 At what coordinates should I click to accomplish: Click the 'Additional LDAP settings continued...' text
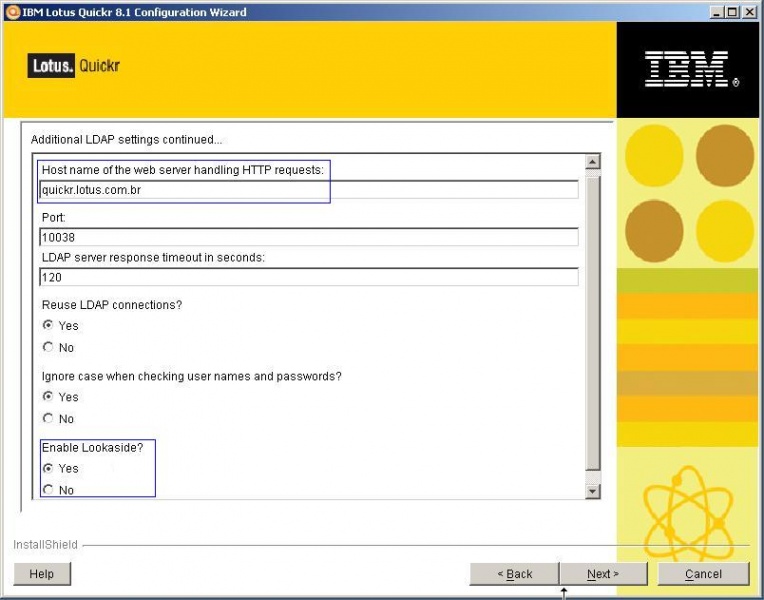click(x=126, y=139)
